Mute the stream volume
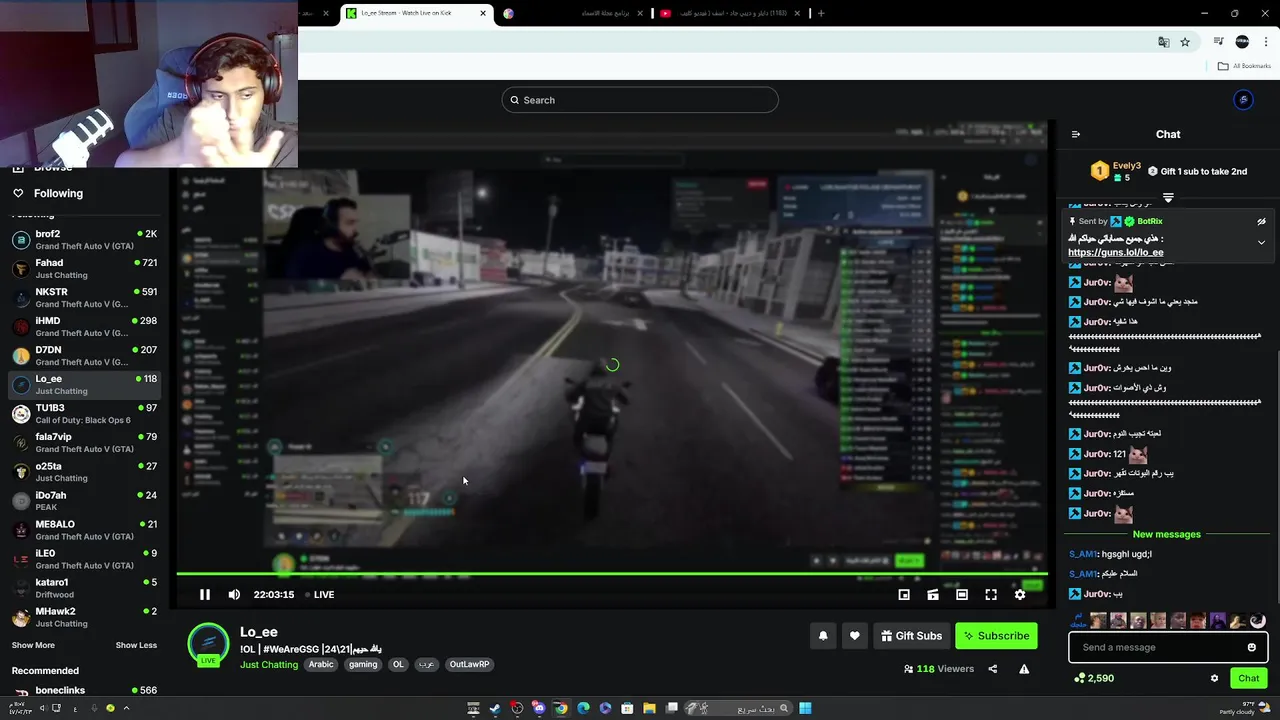 click(x=234, y=594)
